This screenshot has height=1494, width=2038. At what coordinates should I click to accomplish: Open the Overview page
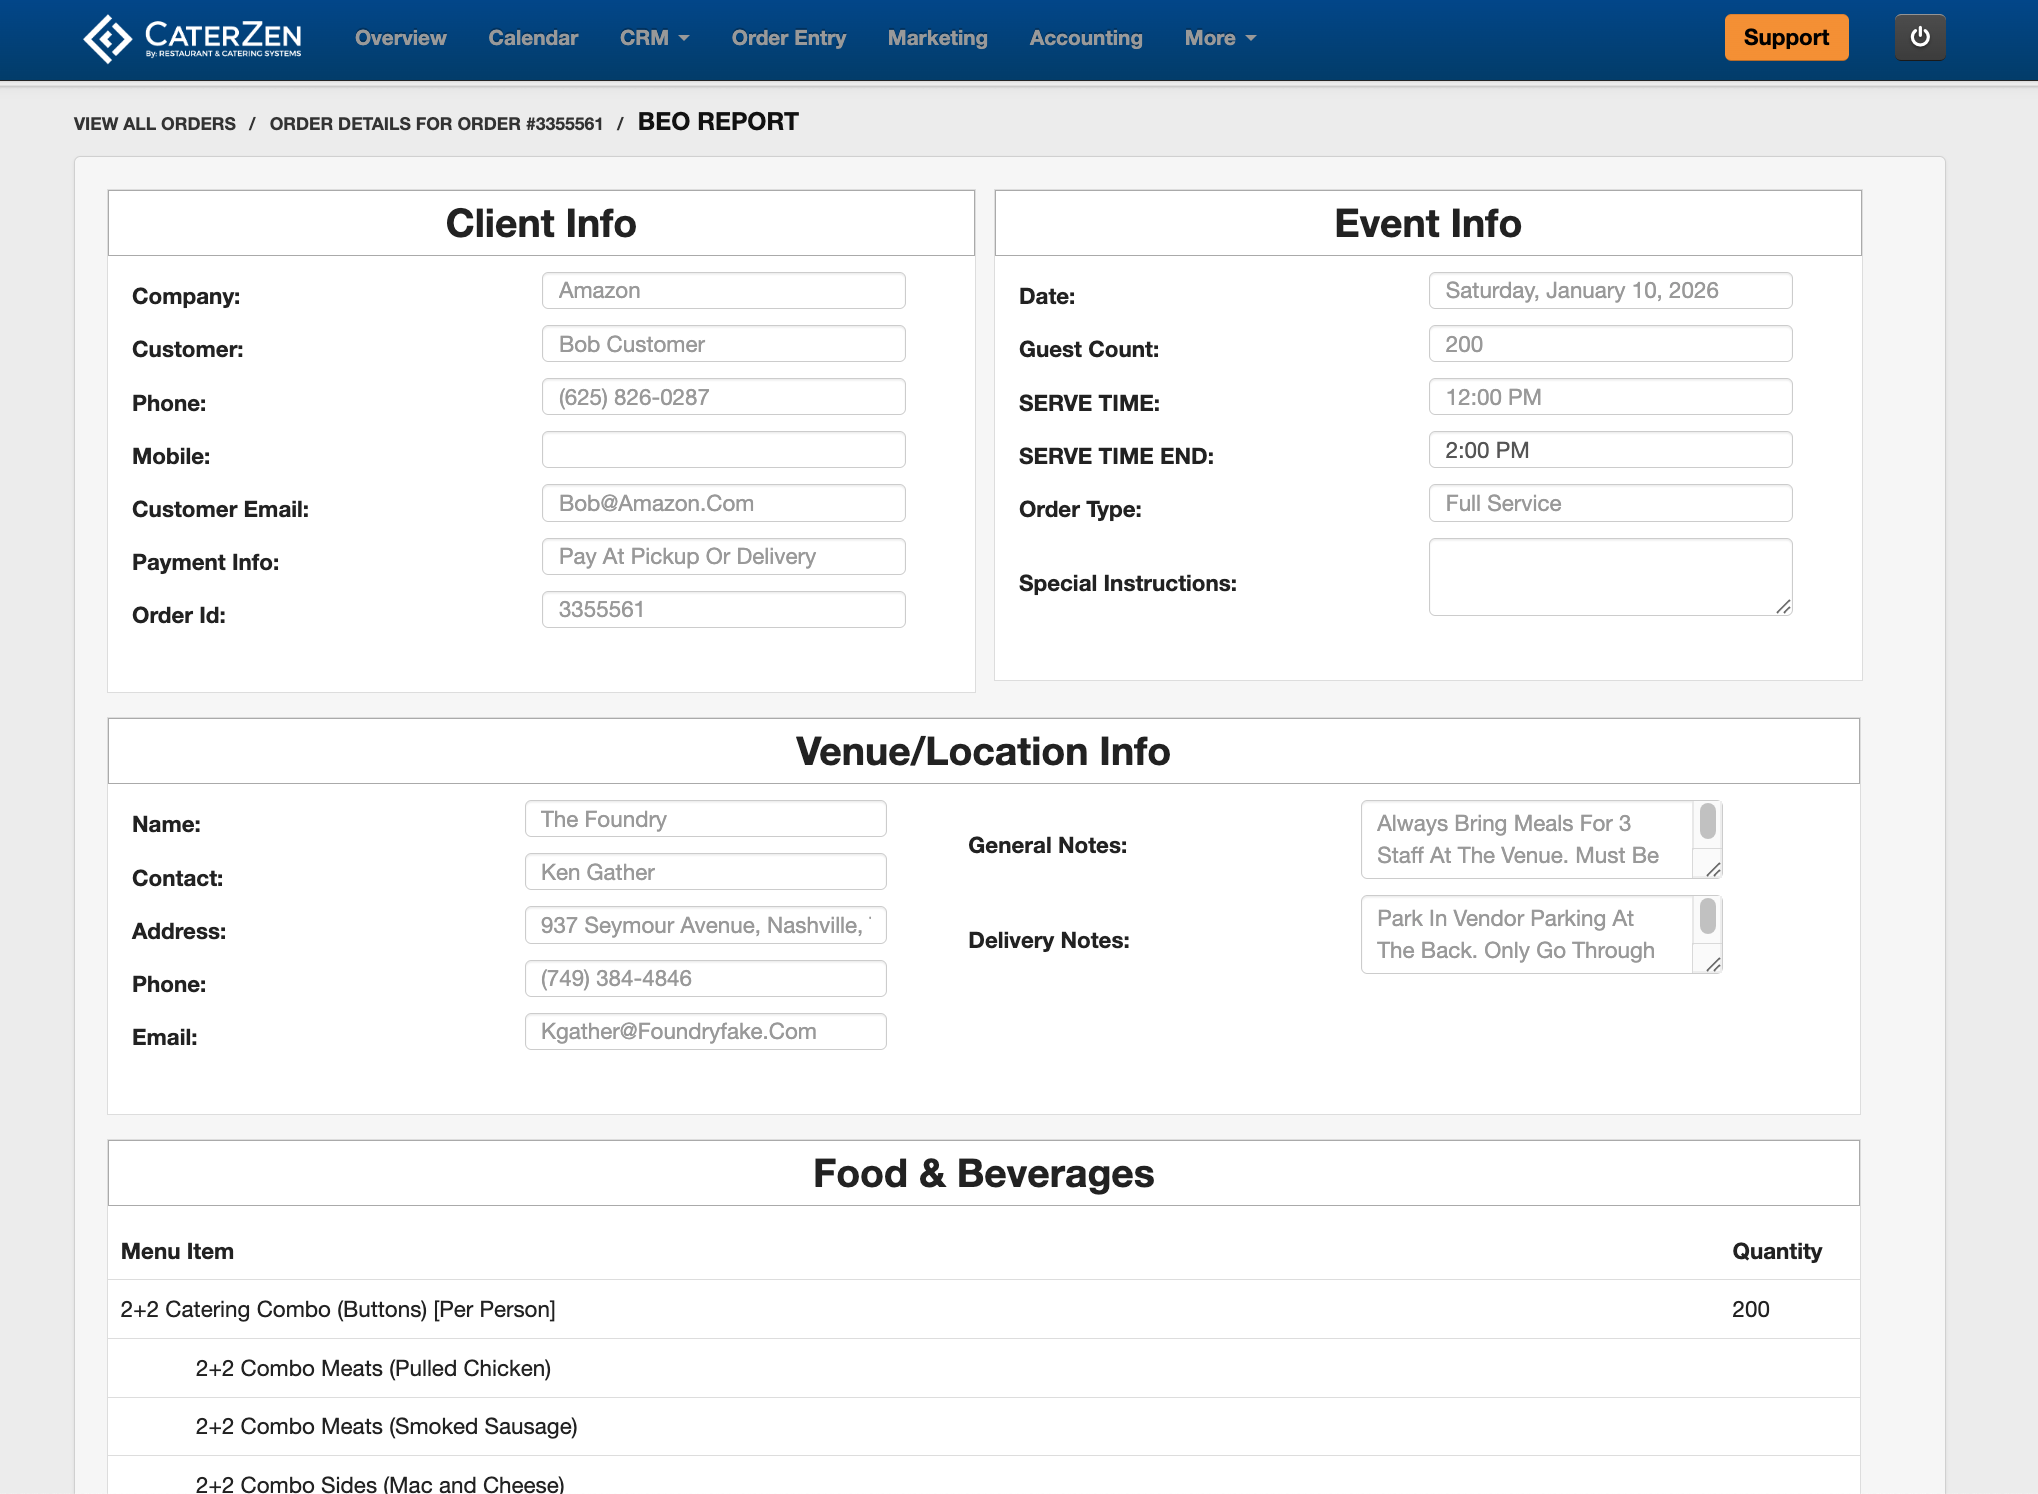(400, 38)
